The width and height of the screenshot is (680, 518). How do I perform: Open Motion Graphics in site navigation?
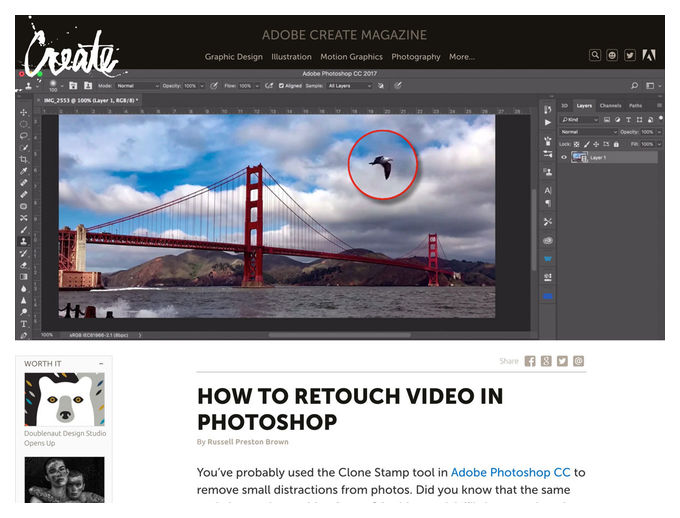coord(351,57)
